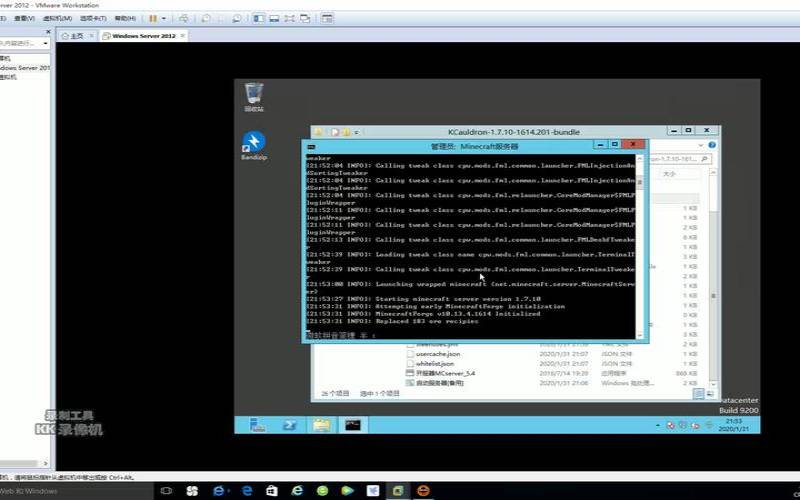The width and height of the screenshot is (800, 500).
Task: Select the 开服器MCserver_5.4 application file
Action: [x=445, y=373]
